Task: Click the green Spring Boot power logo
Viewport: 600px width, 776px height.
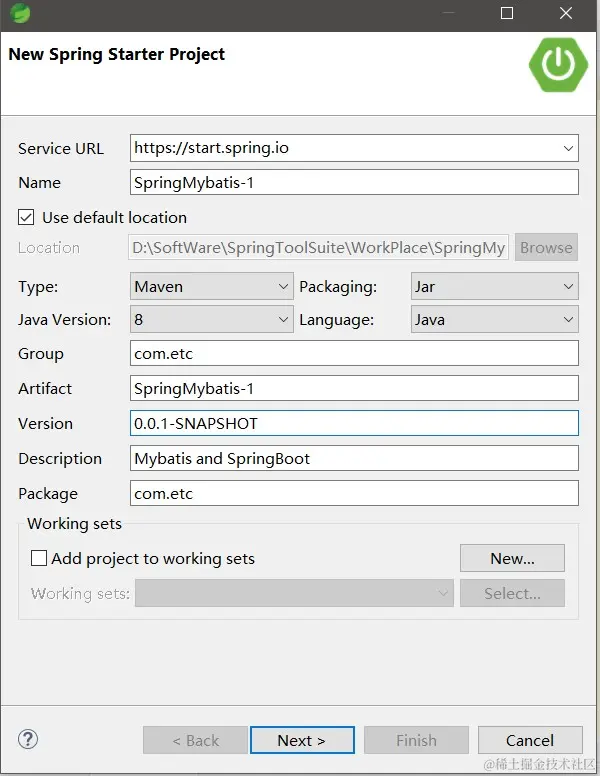Action: tap(558, 65)
